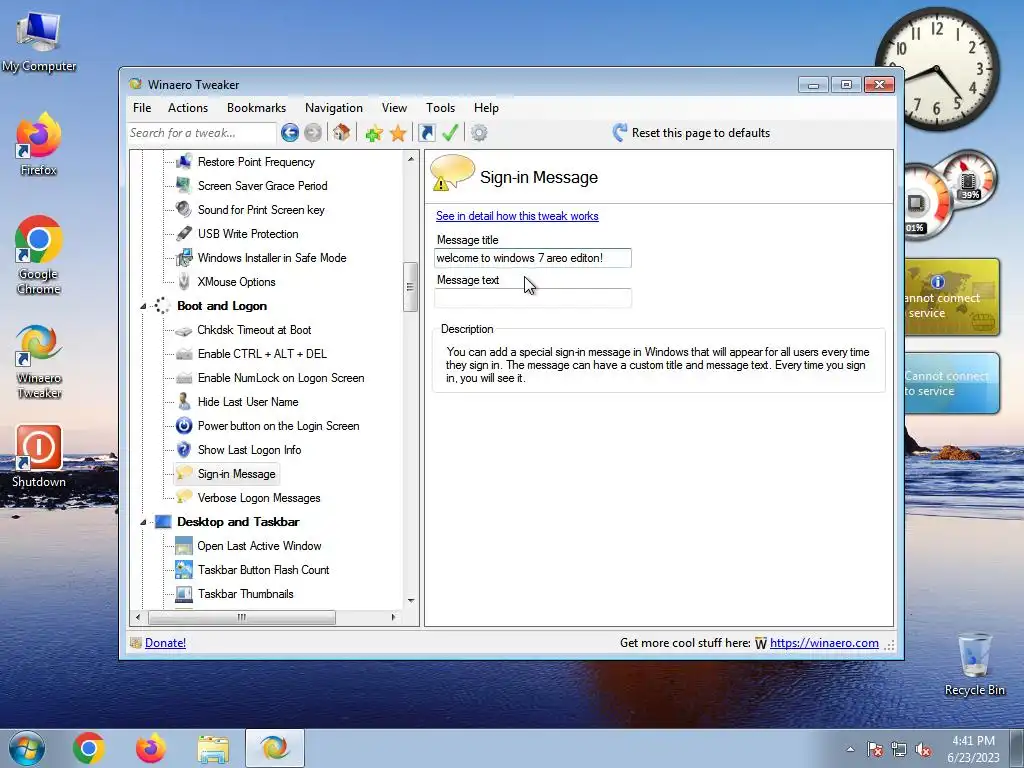Click the taskbar clock showing 4:41 PM
This screenshot has height=768, width=1024.
tap(973, 749)
